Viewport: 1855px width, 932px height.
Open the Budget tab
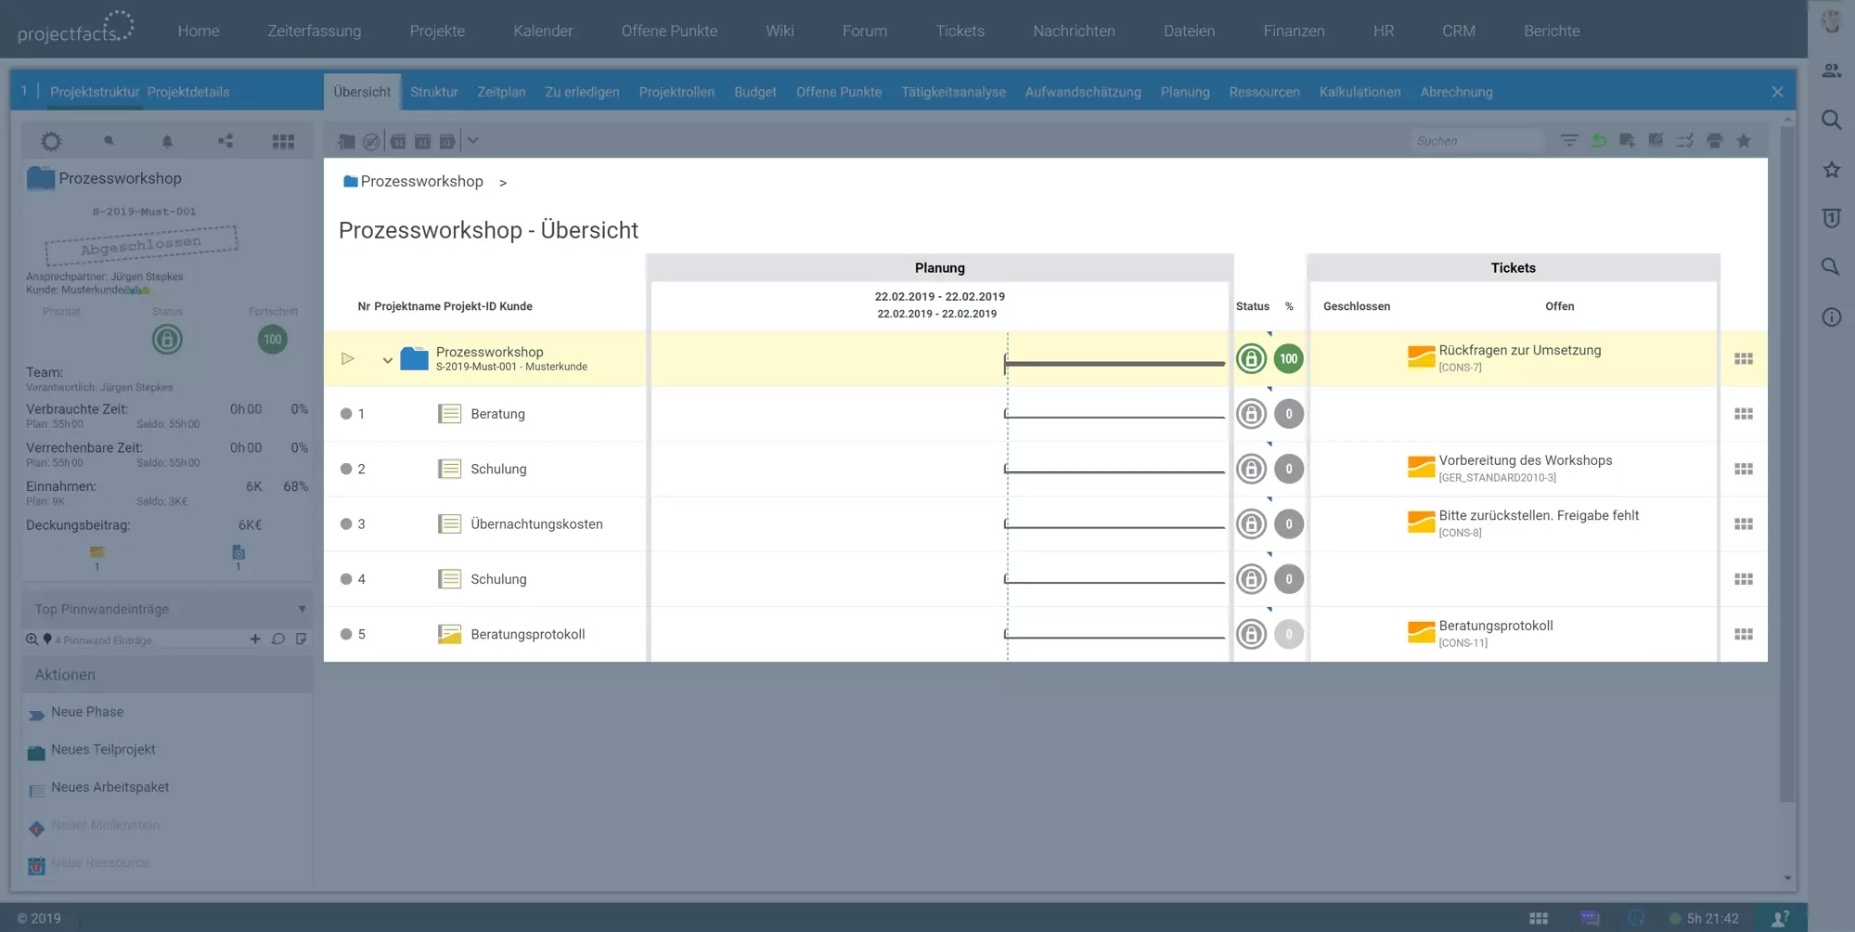click(755, 92)
